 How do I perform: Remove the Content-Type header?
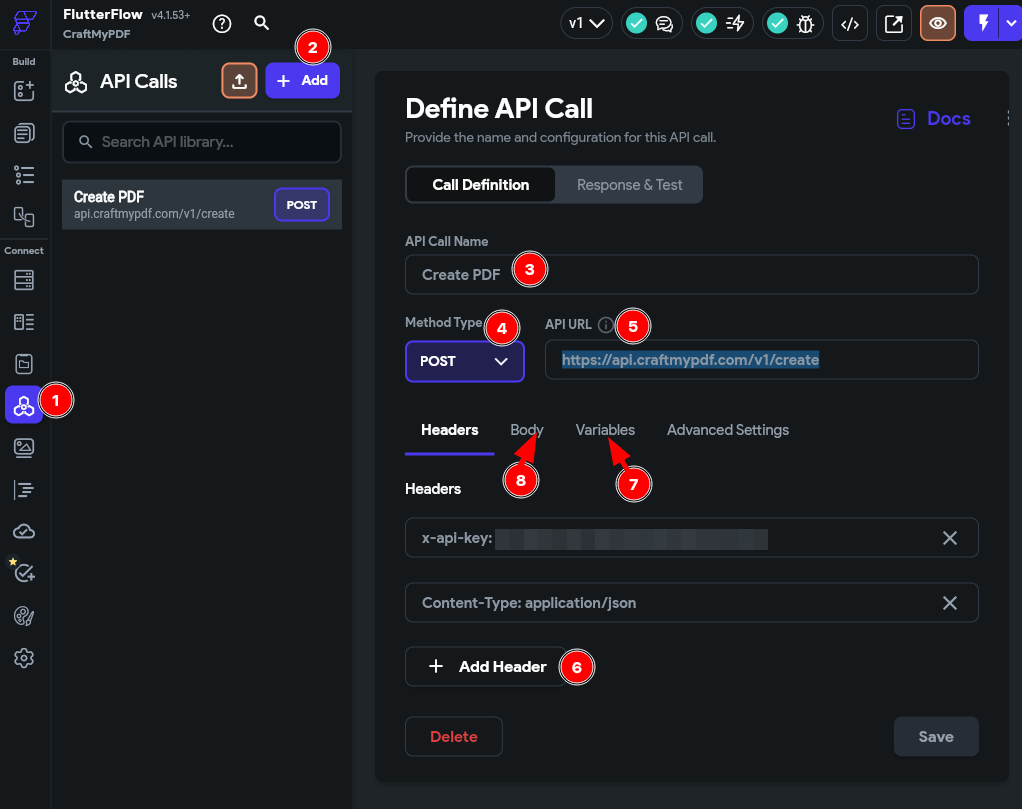click(x=950, y=603)
